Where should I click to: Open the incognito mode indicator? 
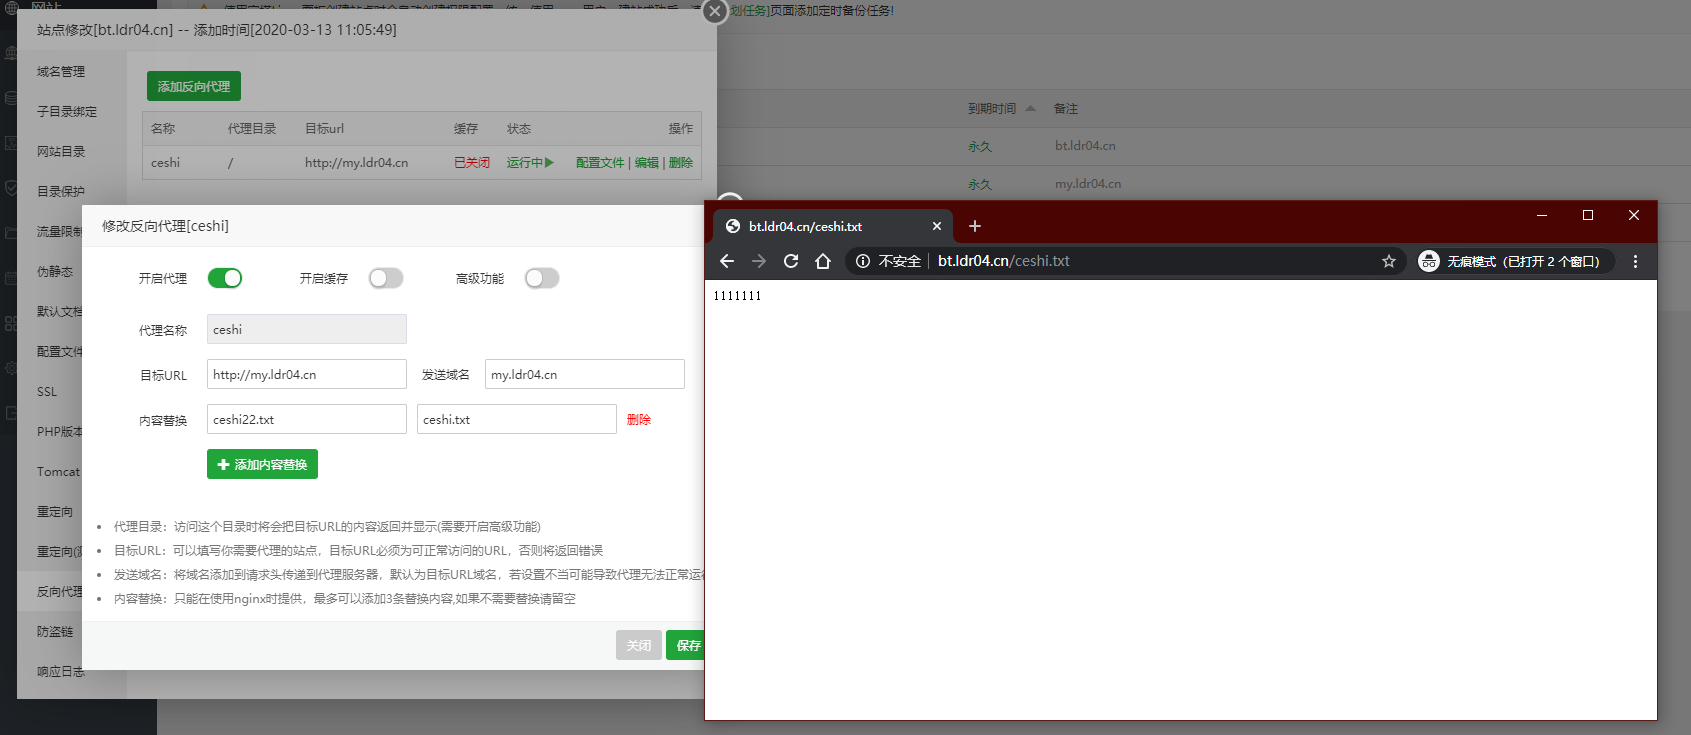pos(1515,261)
